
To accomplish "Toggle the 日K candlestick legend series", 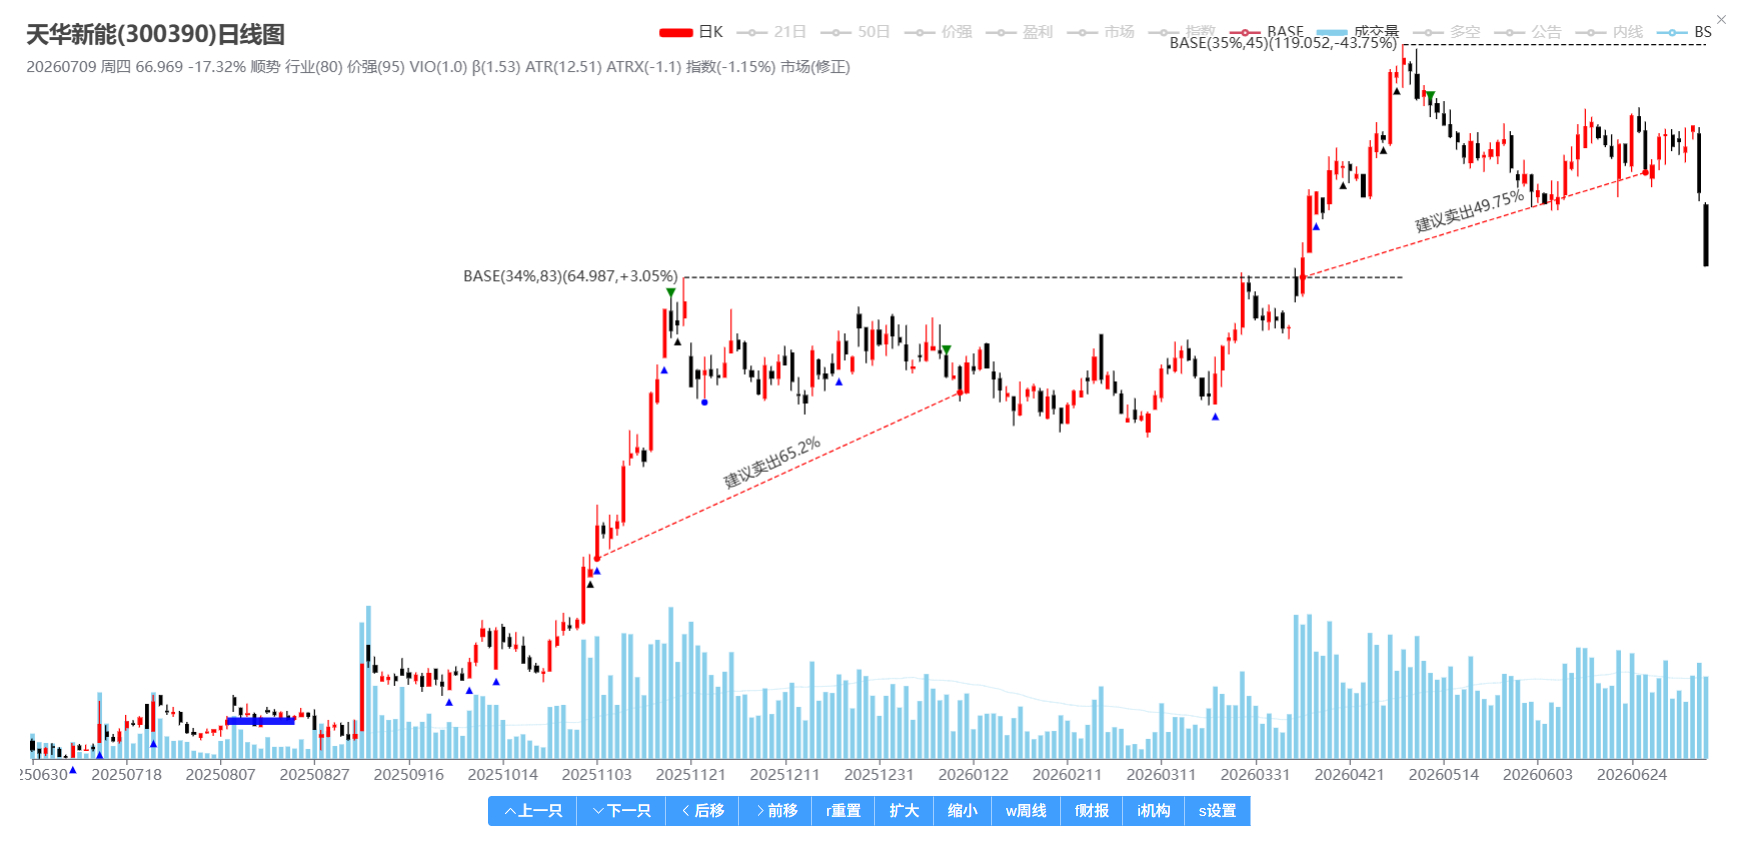I will click(691, 32).
